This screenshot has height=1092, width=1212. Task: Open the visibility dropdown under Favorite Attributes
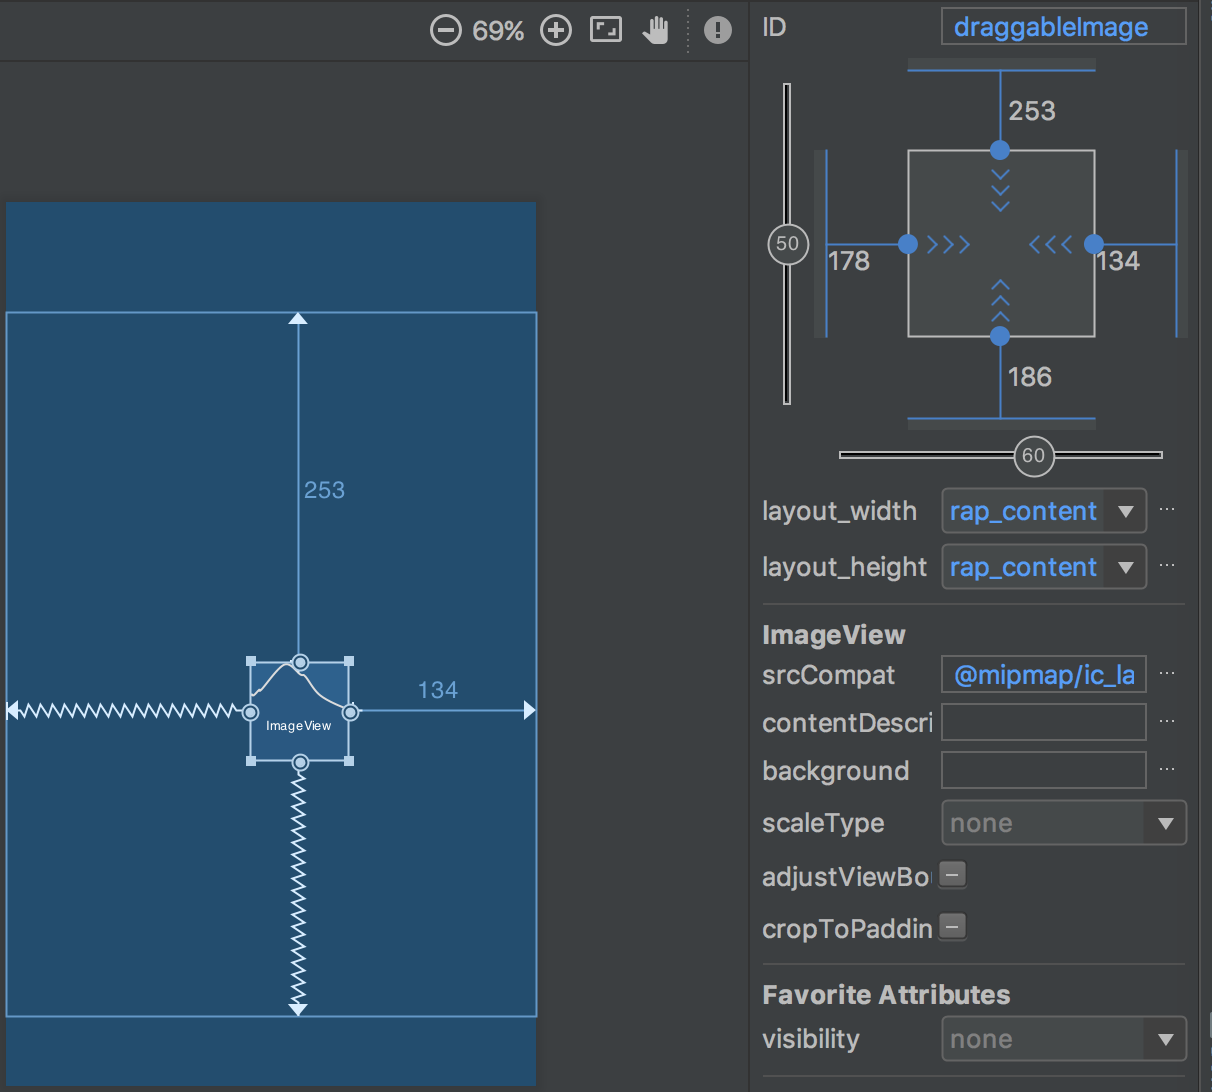click(x=1165, y=1038)
